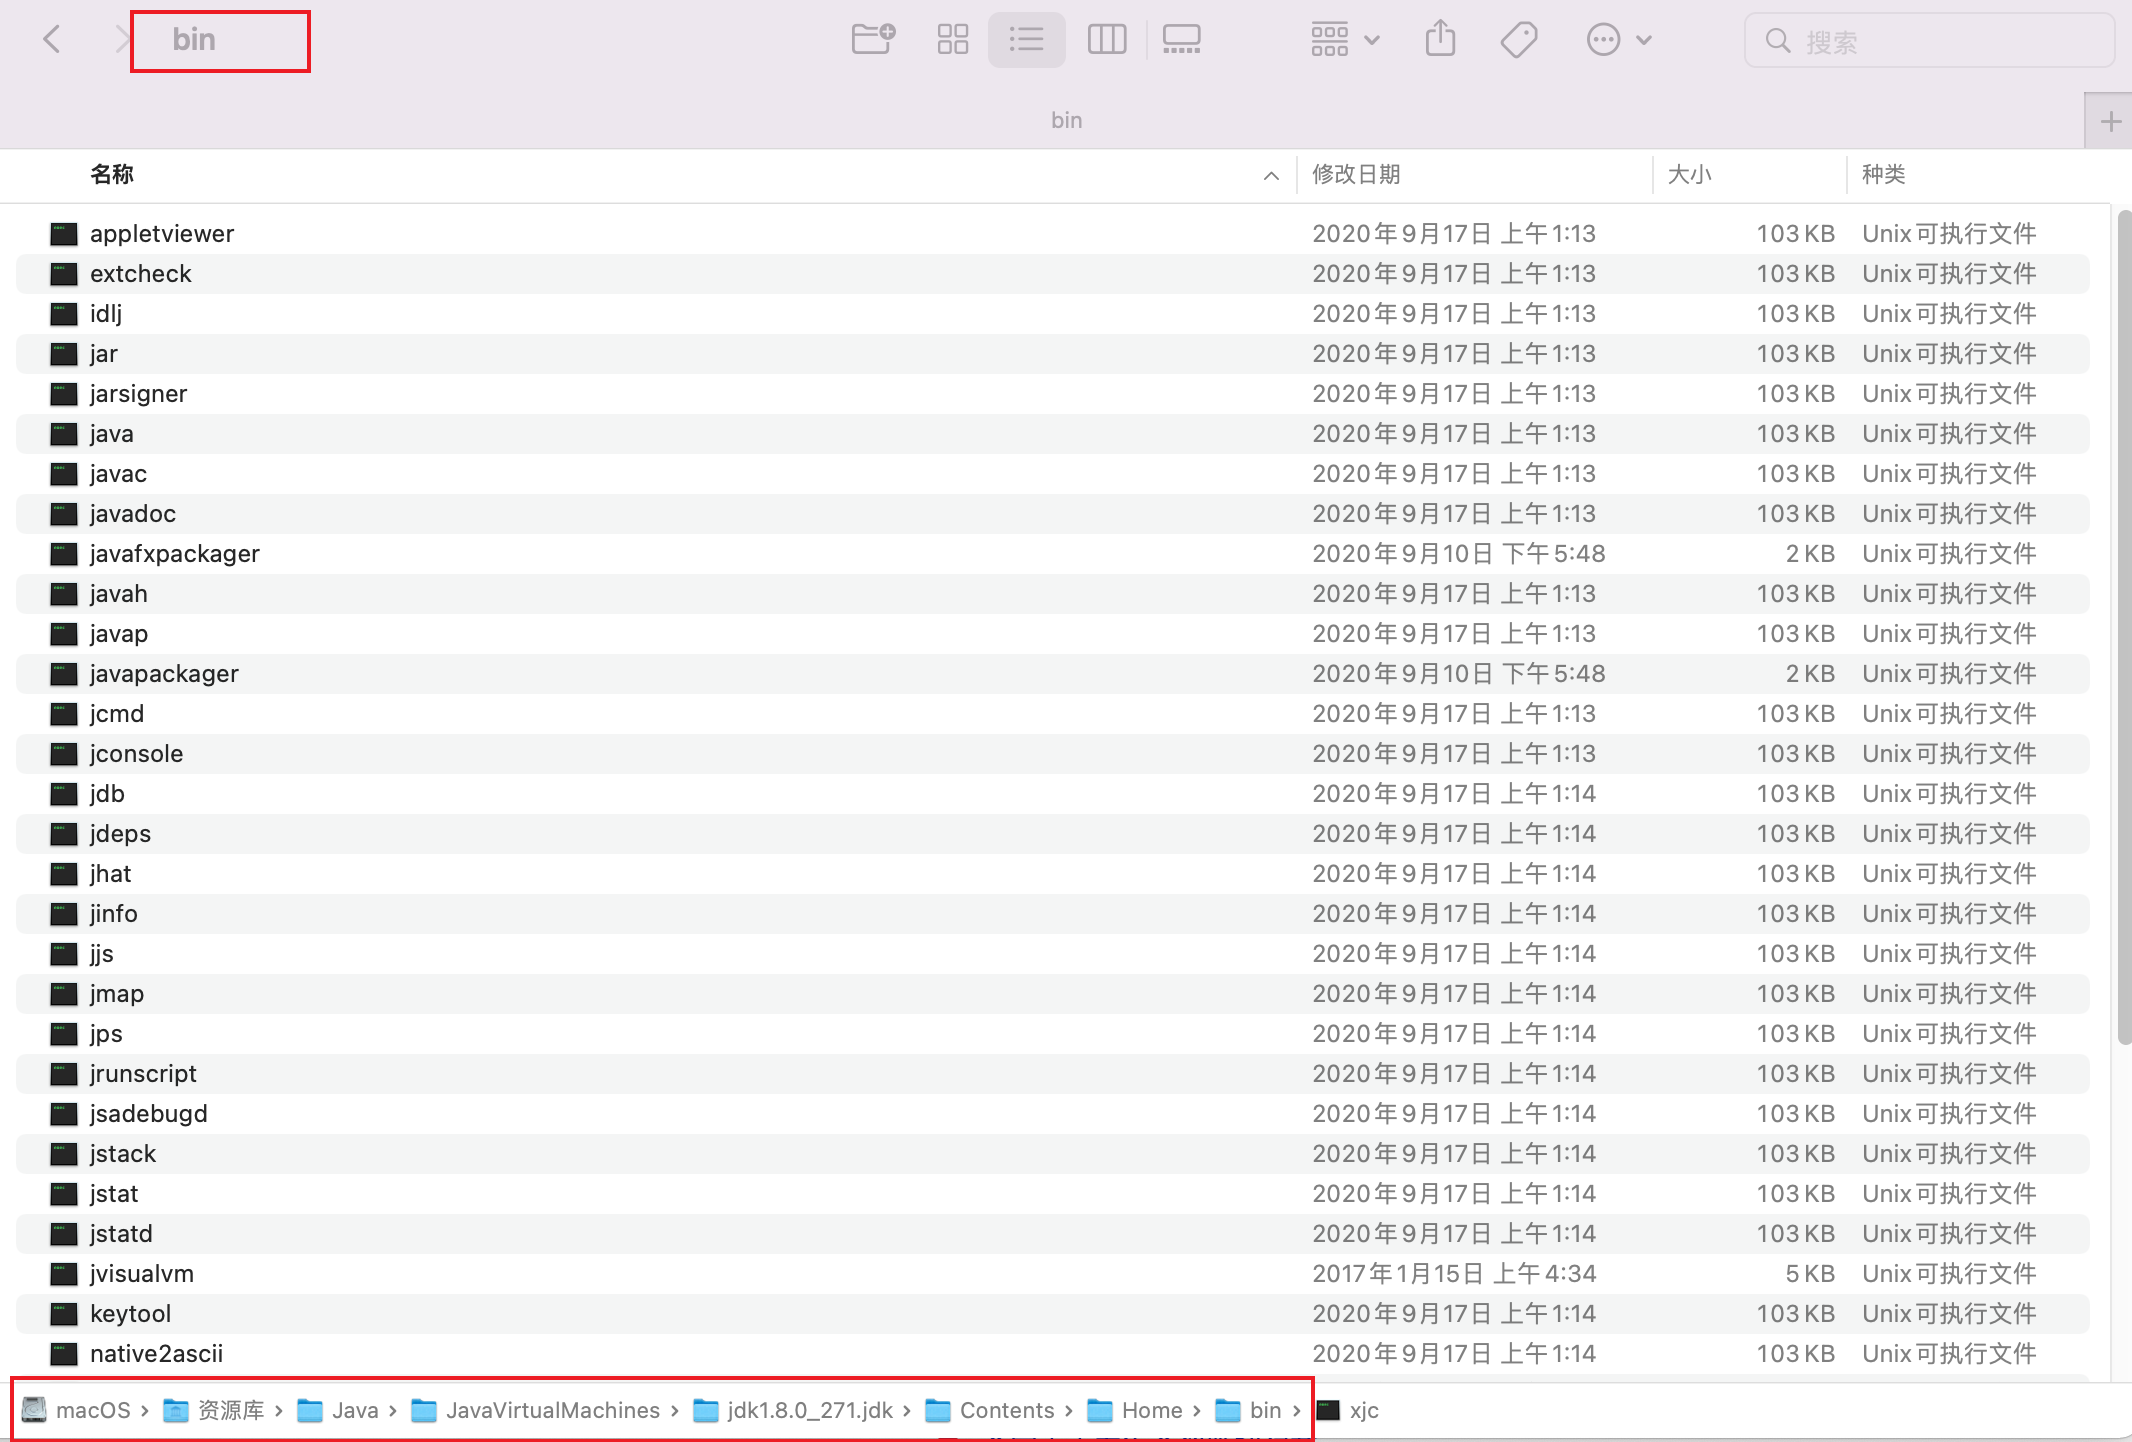Select the jar executable icon
2132x1442 pixels.
[64, 354]
